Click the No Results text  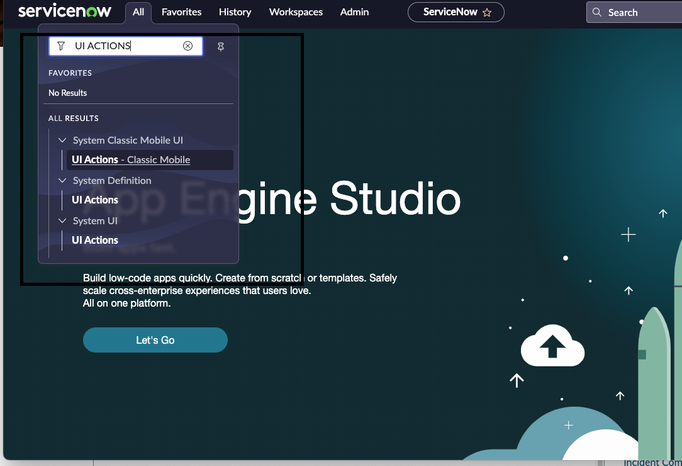pyautogui.click(x=67, y=93)
